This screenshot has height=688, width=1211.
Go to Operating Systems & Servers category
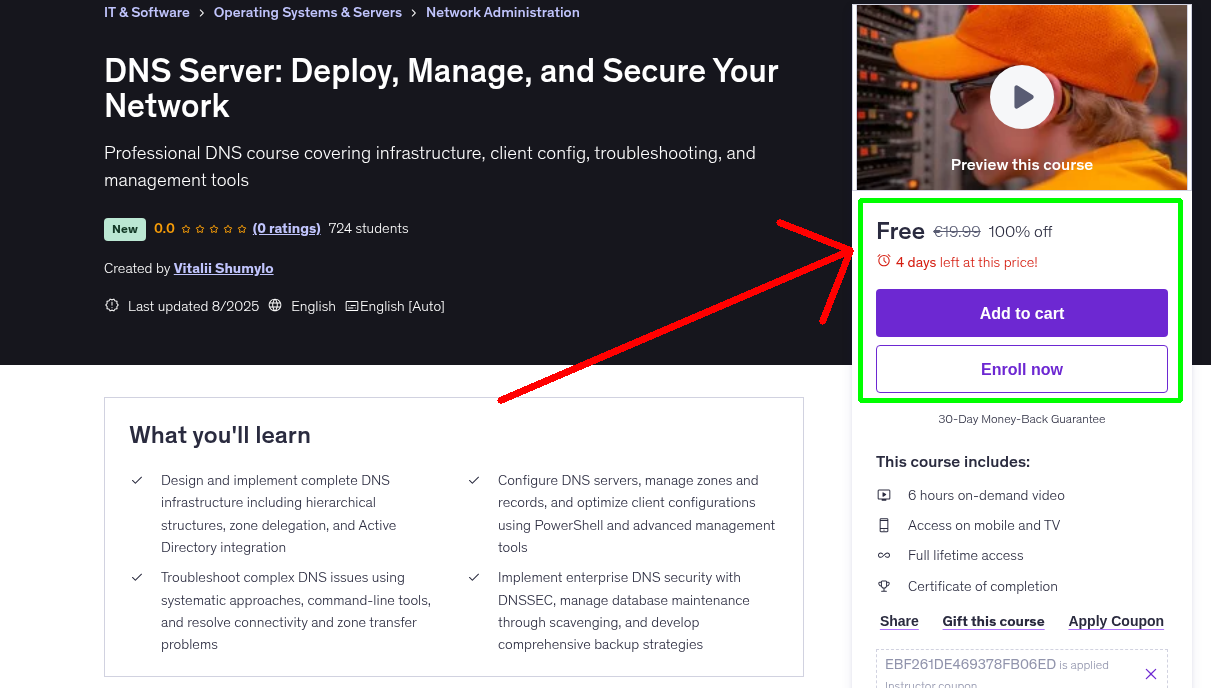coord(307,13)
